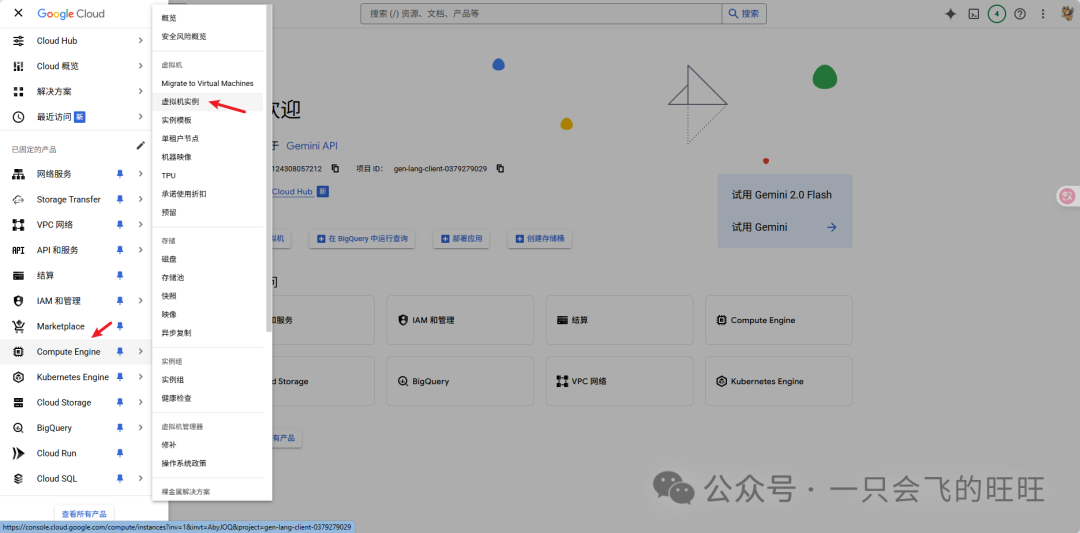
Task: Unpin 网络服务 from pinned products
Action: [120, 174]
